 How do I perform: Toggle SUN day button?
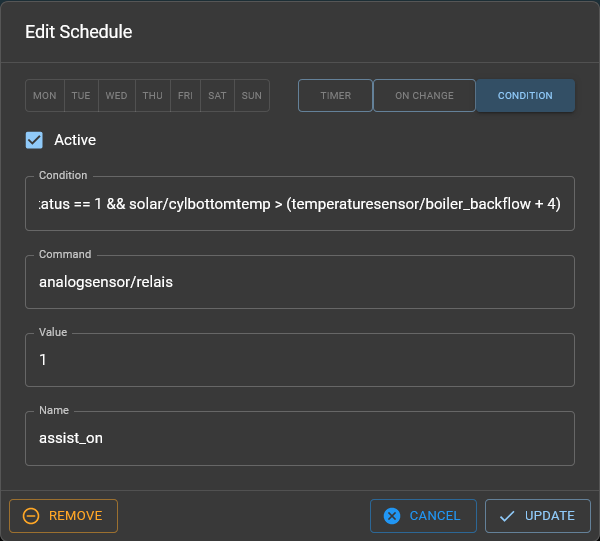click(252, 96)
